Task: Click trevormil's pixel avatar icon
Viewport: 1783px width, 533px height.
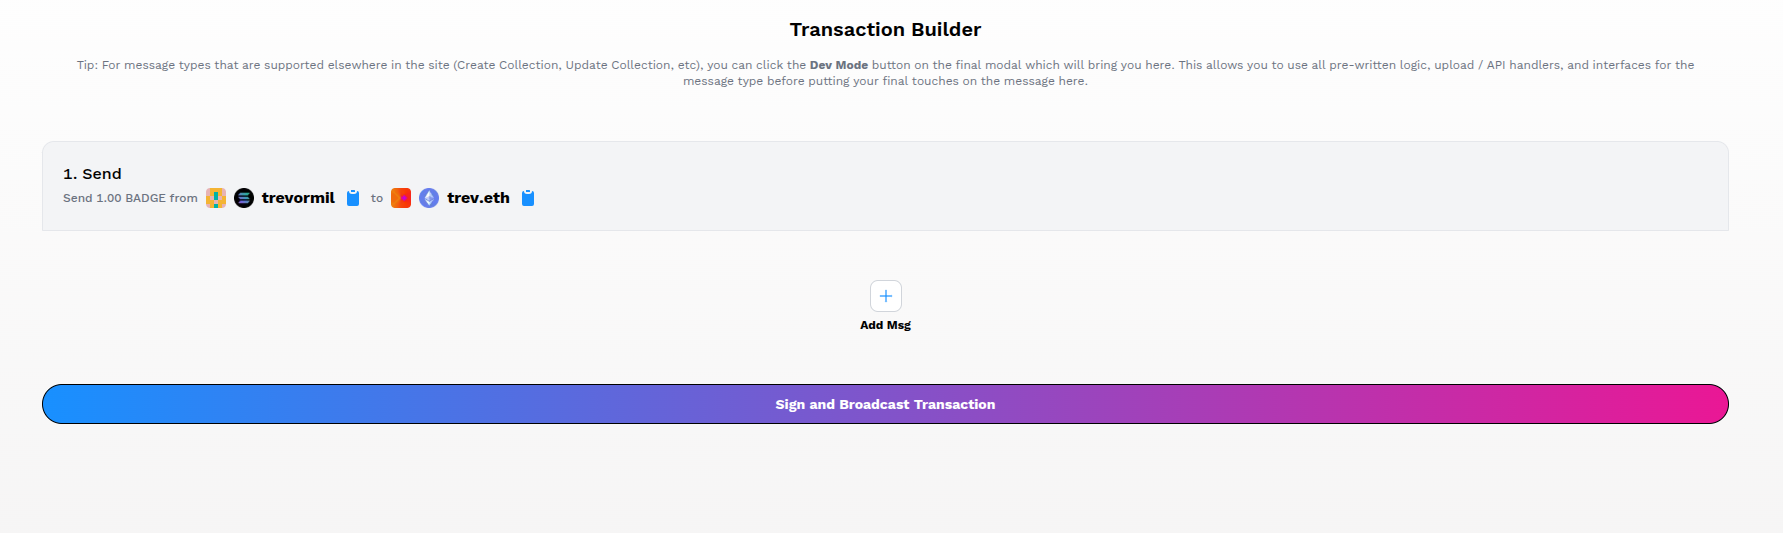Action: (x=216, y=198)
